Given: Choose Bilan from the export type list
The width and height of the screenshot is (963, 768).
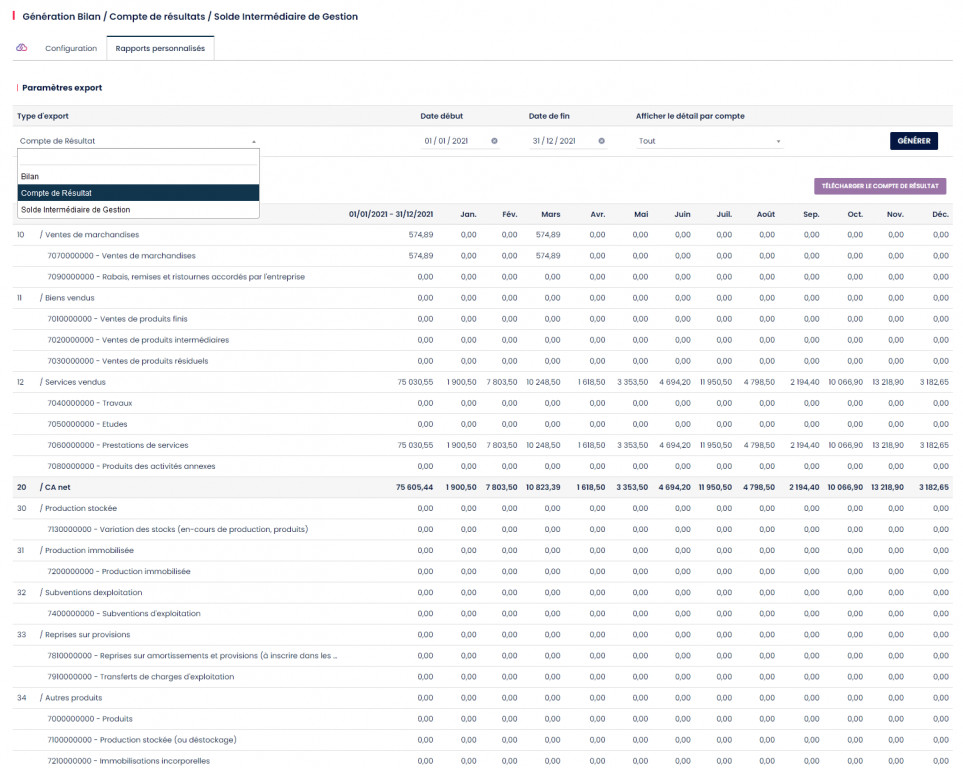Looking at the screenshot, I should [x=30, y=176].
